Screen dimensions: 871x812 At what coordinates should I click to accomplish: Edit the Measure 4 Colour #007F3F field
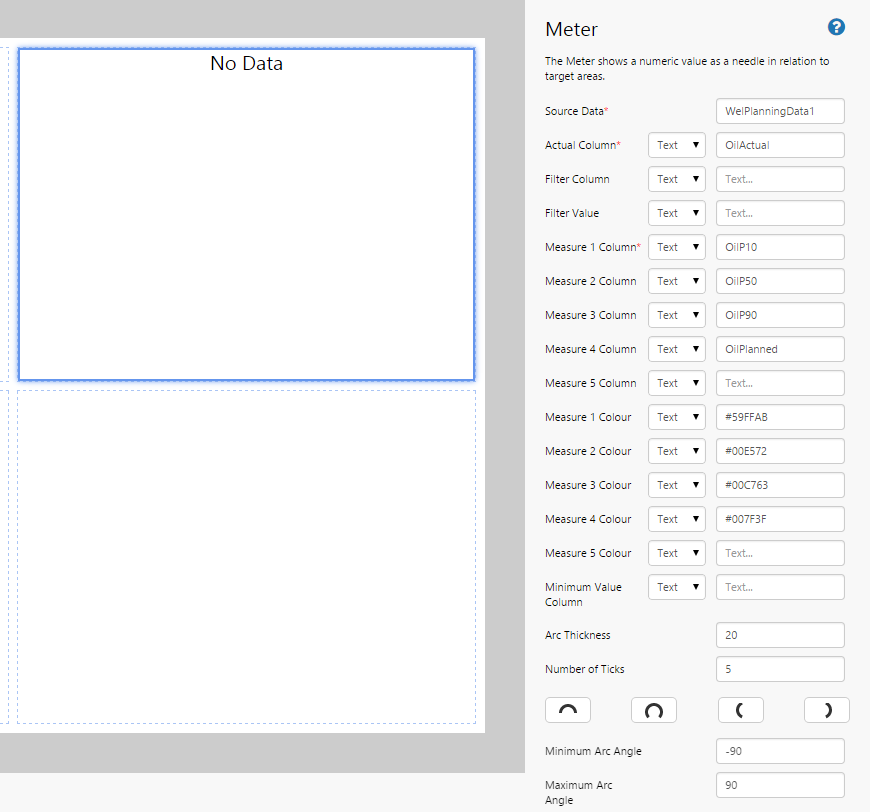(780, 519)
